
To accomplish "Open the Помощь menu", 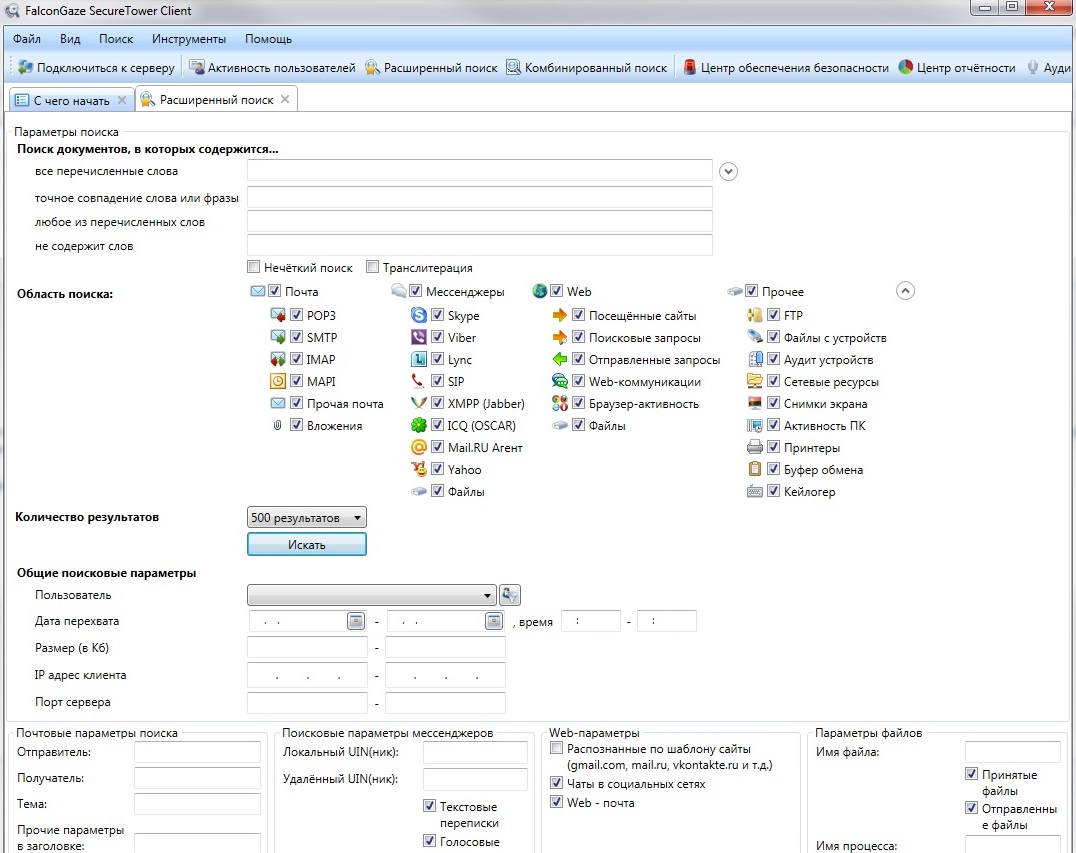I will (x=268, y=39).
